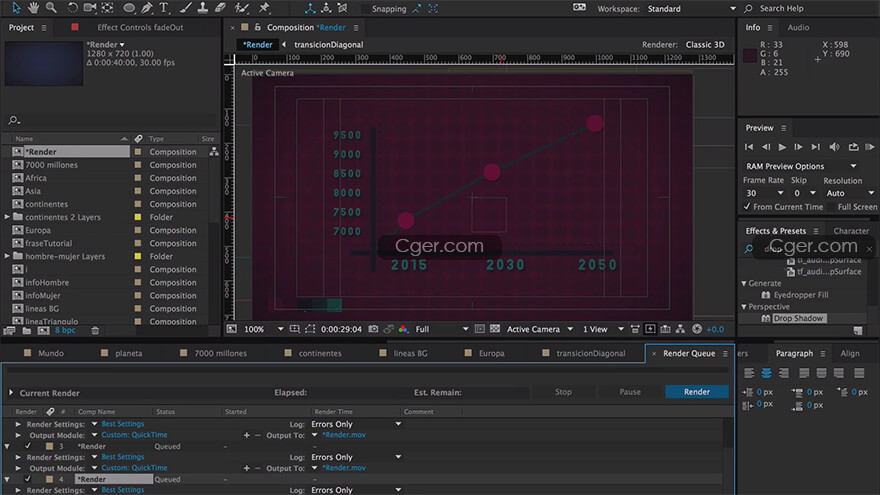The width and height of the screenshot is (880, 495).
Task: Click 8 bpc color depth button
Action: tap(65, 331)
